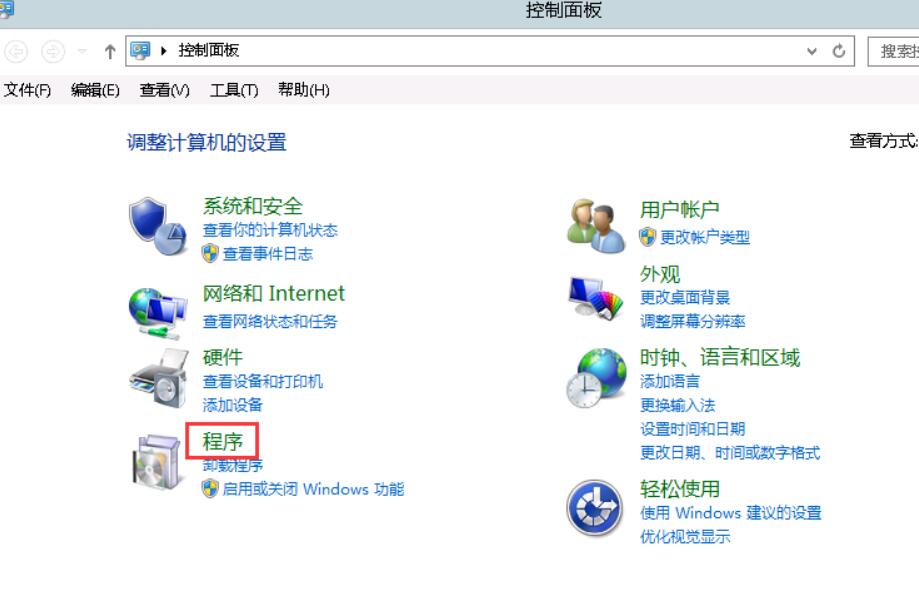Click the Clock, Language and Region globe icon

pos(596,378)
